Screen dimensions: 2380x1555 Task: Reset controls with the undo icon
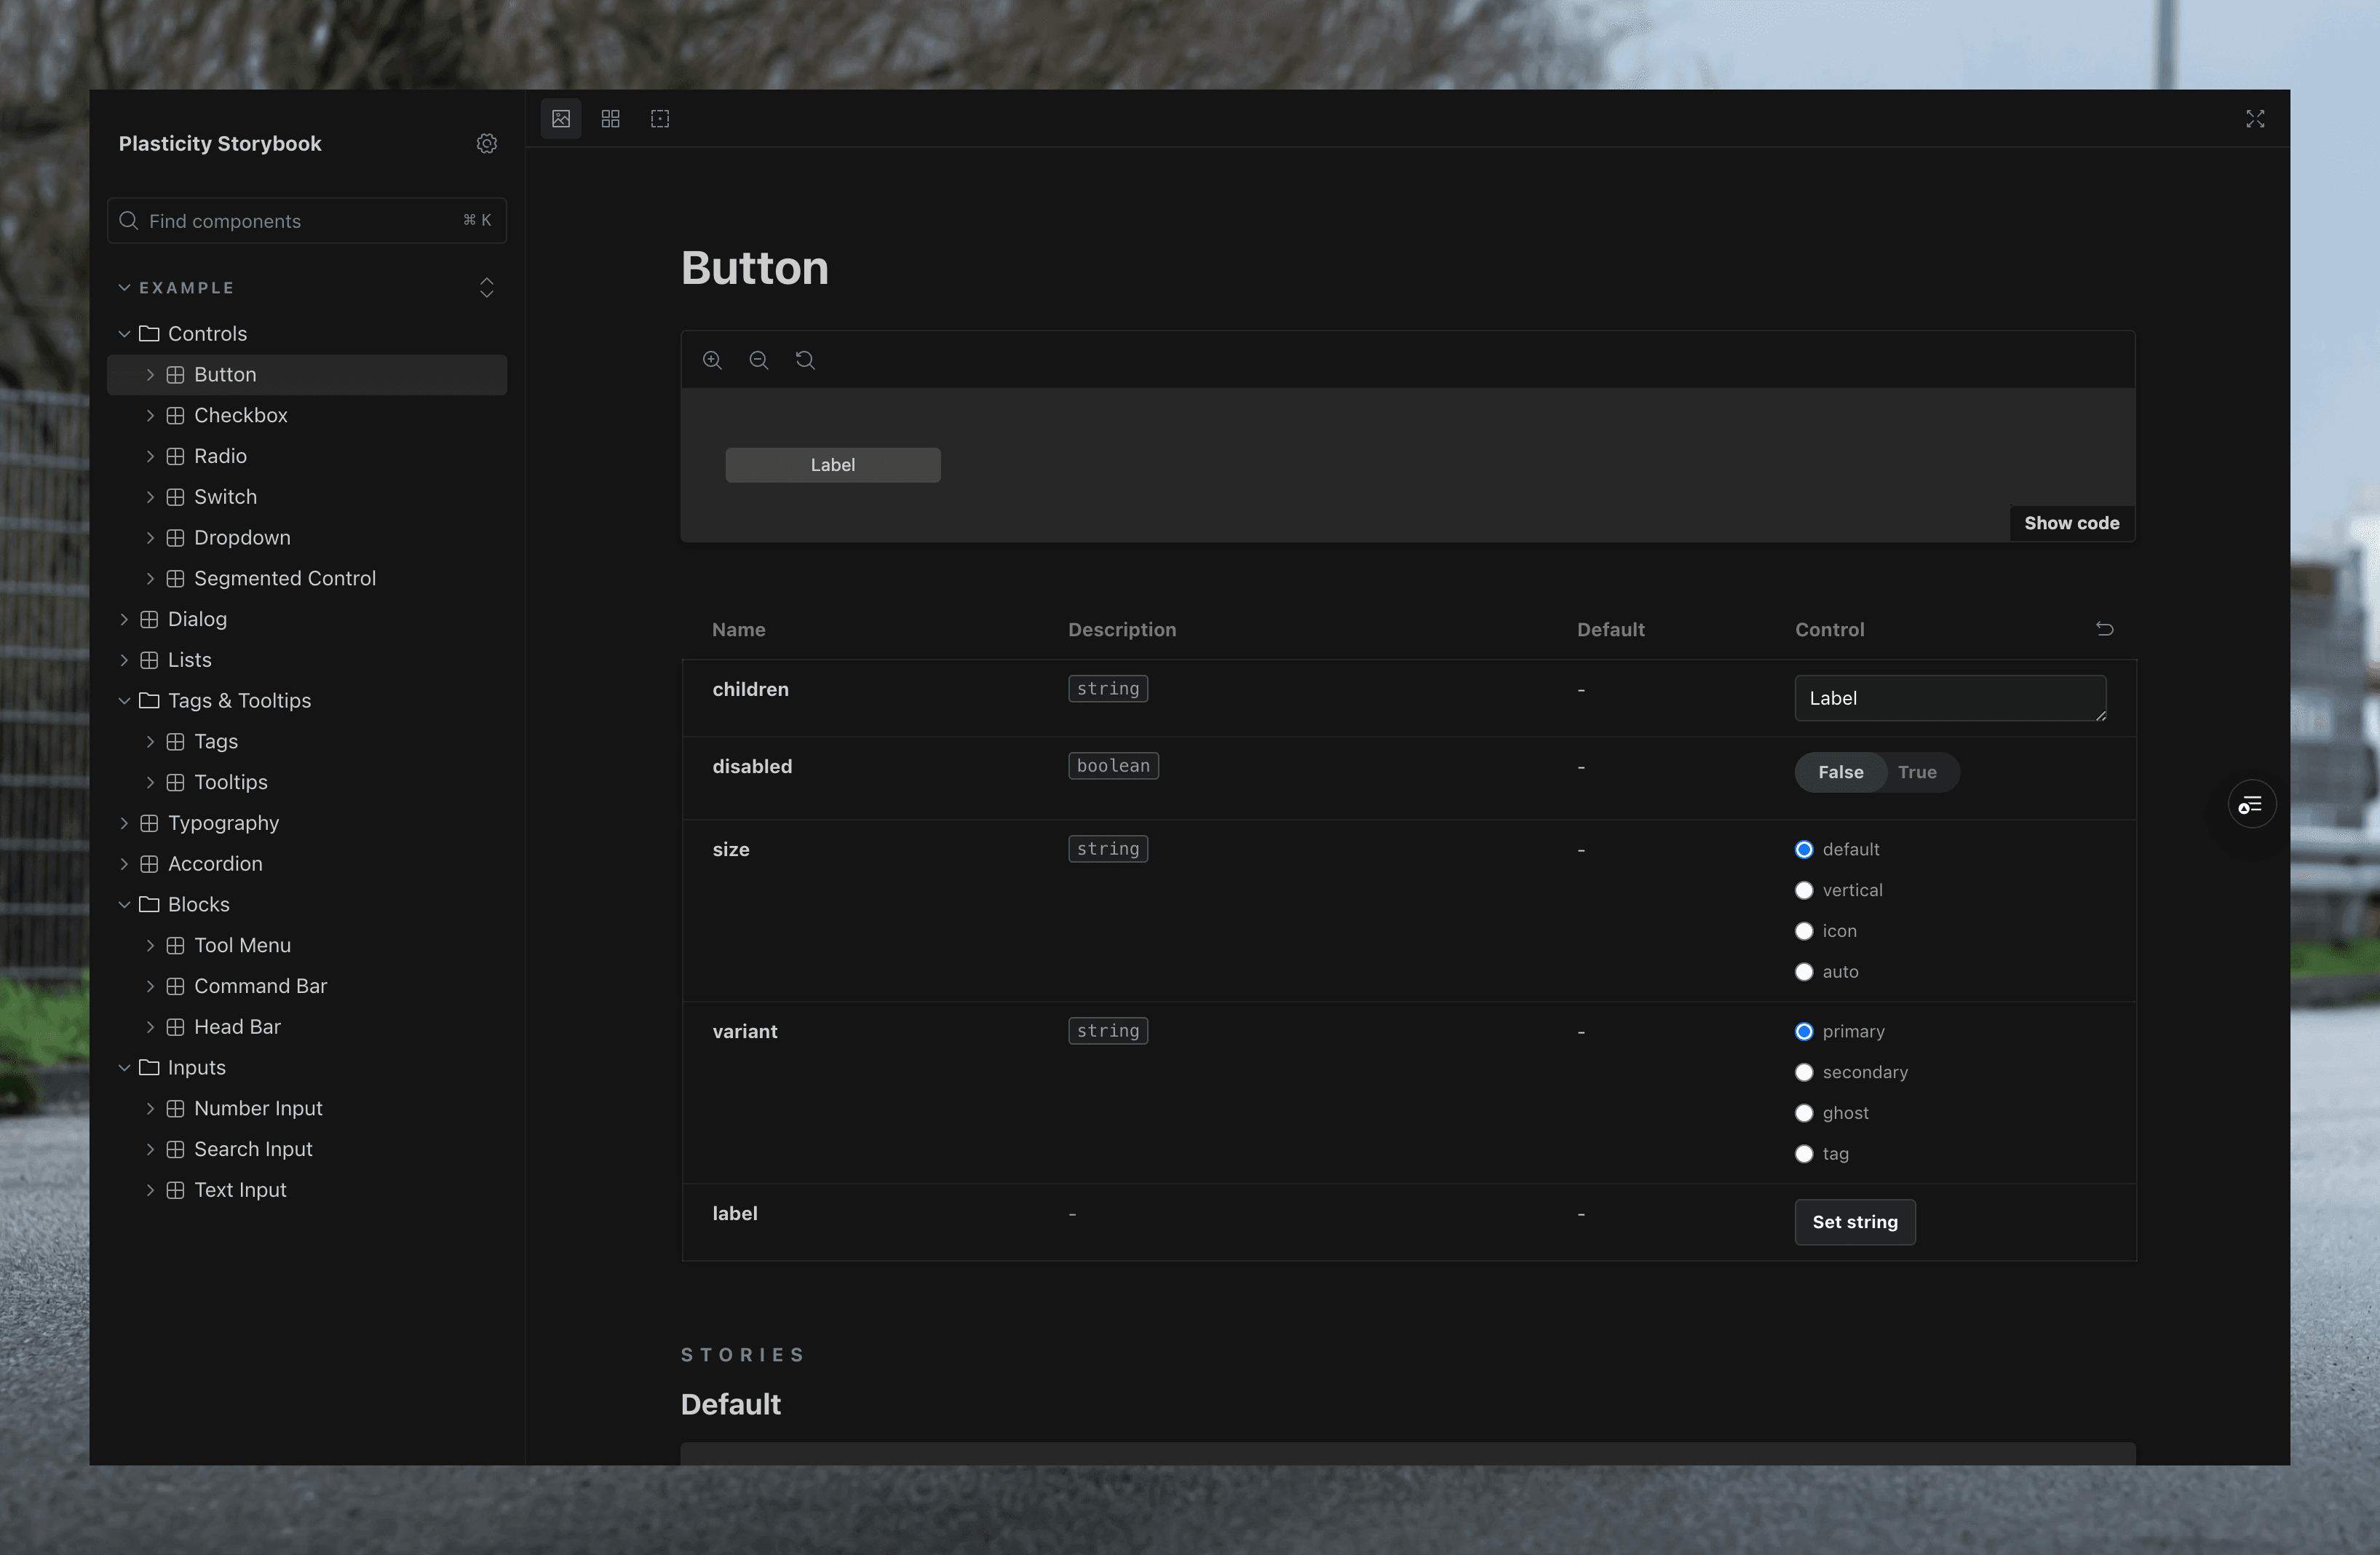pos(2105,629)
